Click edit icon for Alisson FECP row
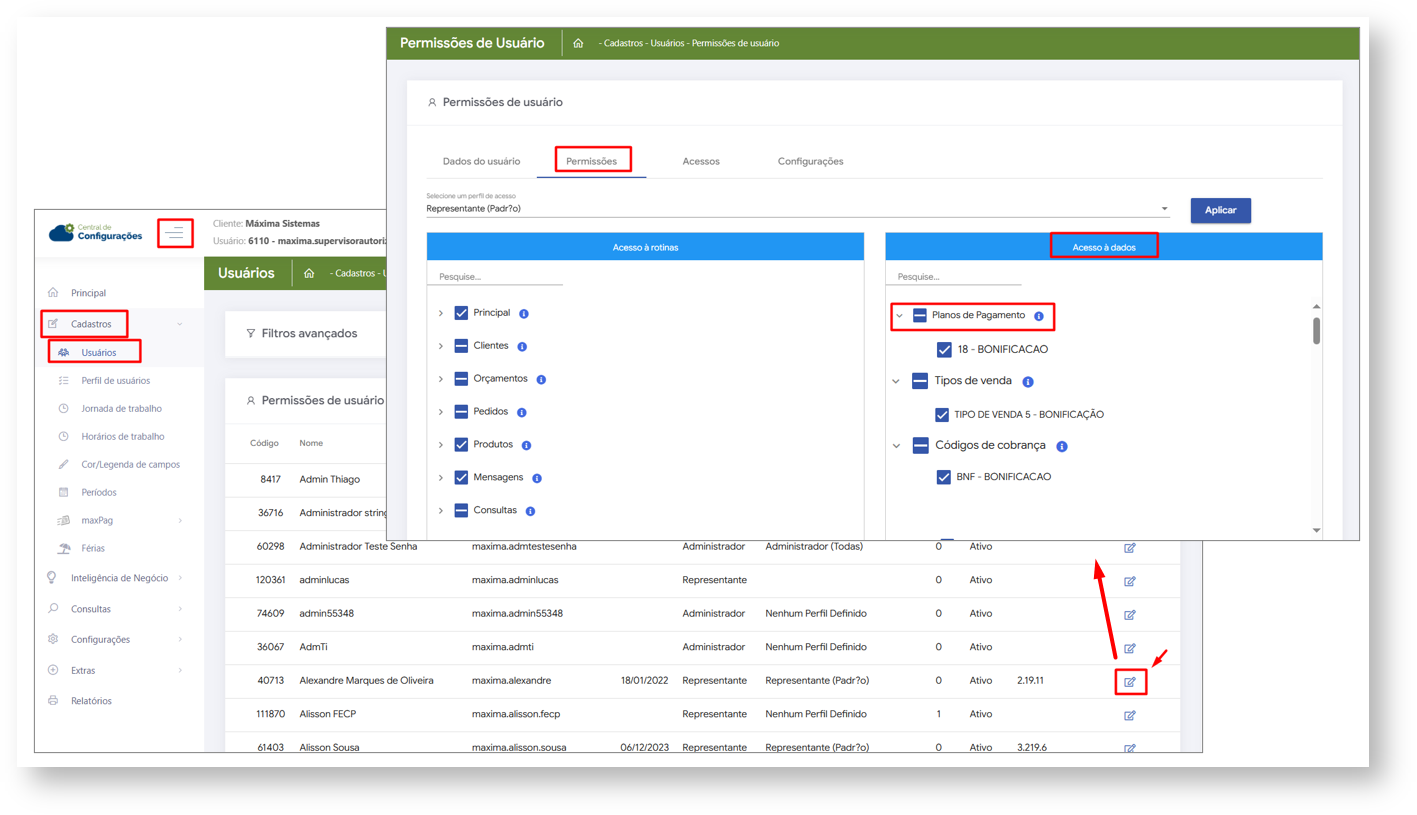1417x815 pixels. pos(1130,715)
